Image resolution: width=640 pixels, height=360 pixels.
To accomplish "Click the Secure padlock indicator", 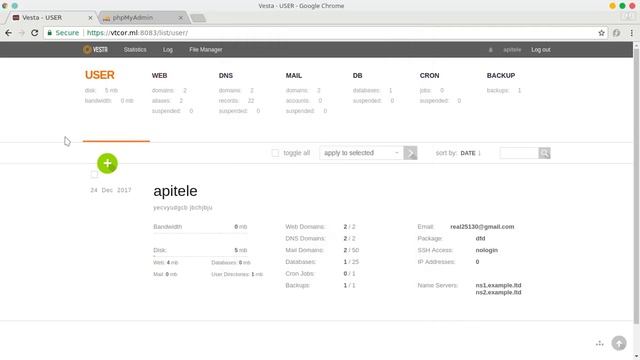I will 63,33.
